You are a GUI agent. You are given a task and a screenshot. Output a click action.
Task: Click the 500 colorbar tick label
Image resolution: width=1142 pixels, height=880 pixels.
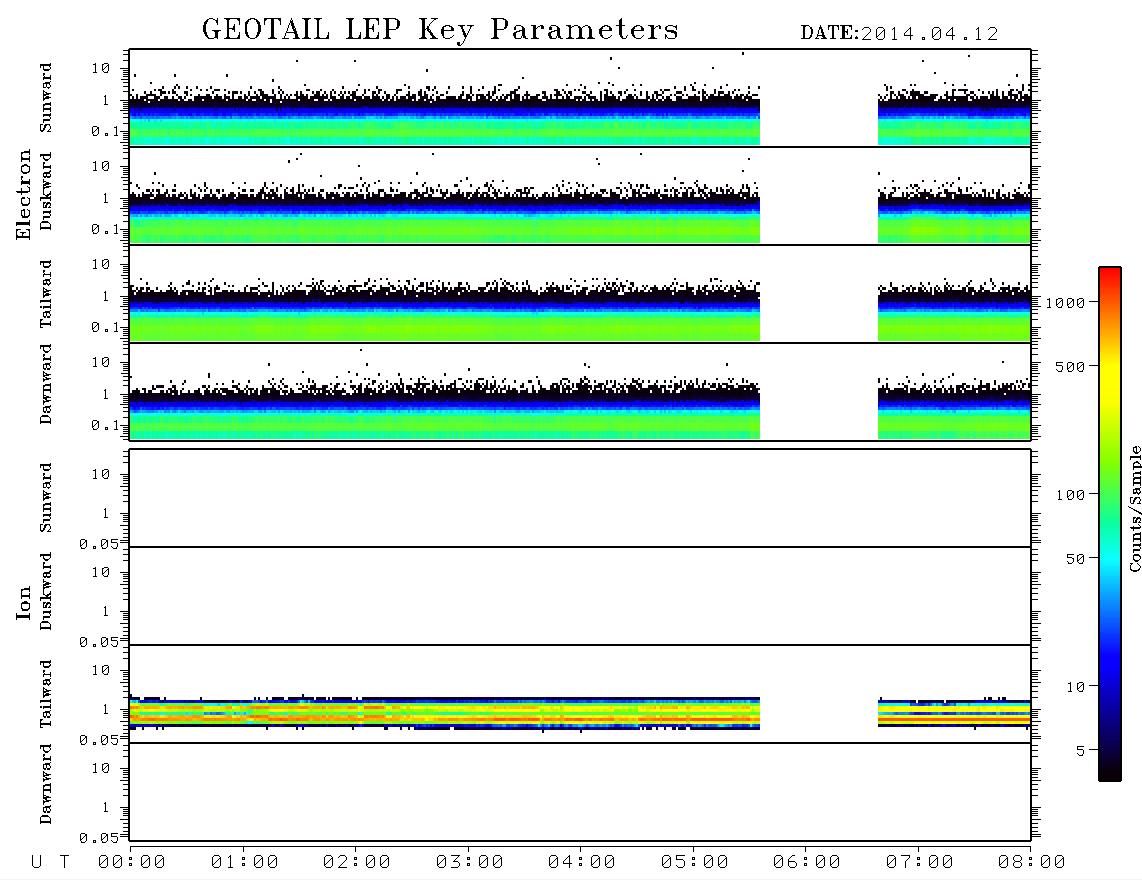(x=1071, y=367)
